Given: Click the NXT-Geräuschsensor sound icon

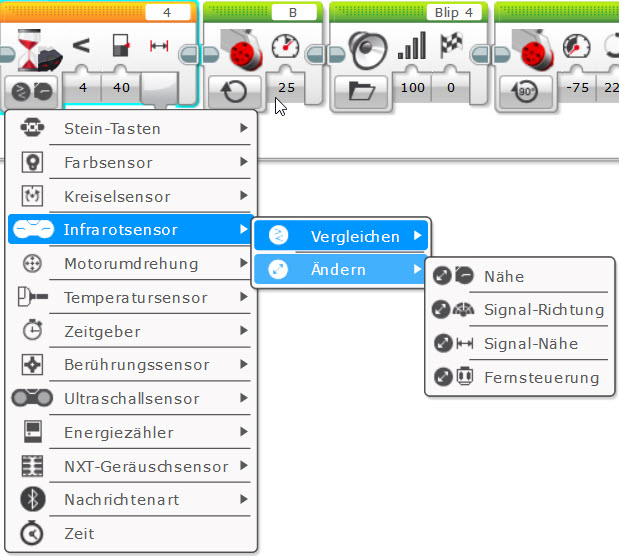Looking at the screenshot, I should (32, 466).
